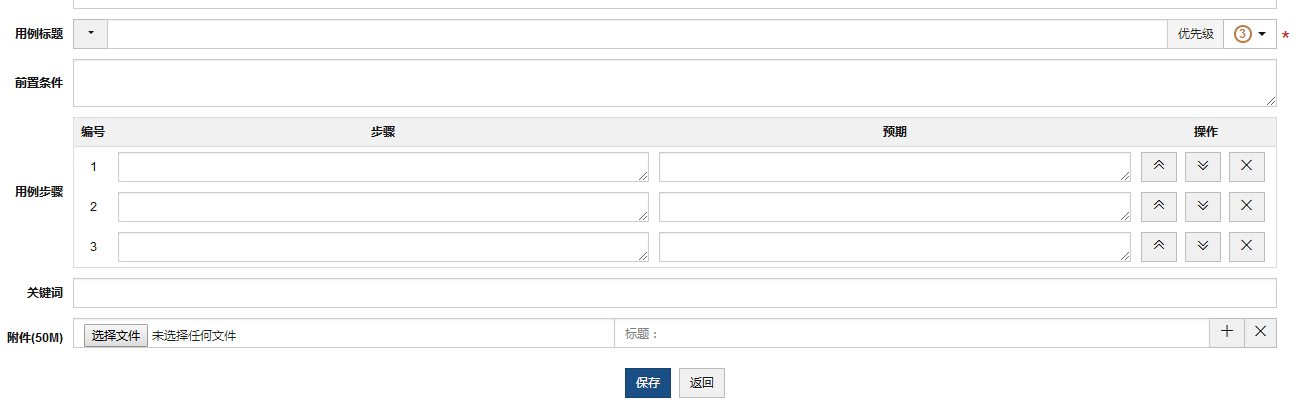Viewport: 1311px width, 411px height.
Task: Move step 3 down with double-chevron icon
Action: (1202, 247)
